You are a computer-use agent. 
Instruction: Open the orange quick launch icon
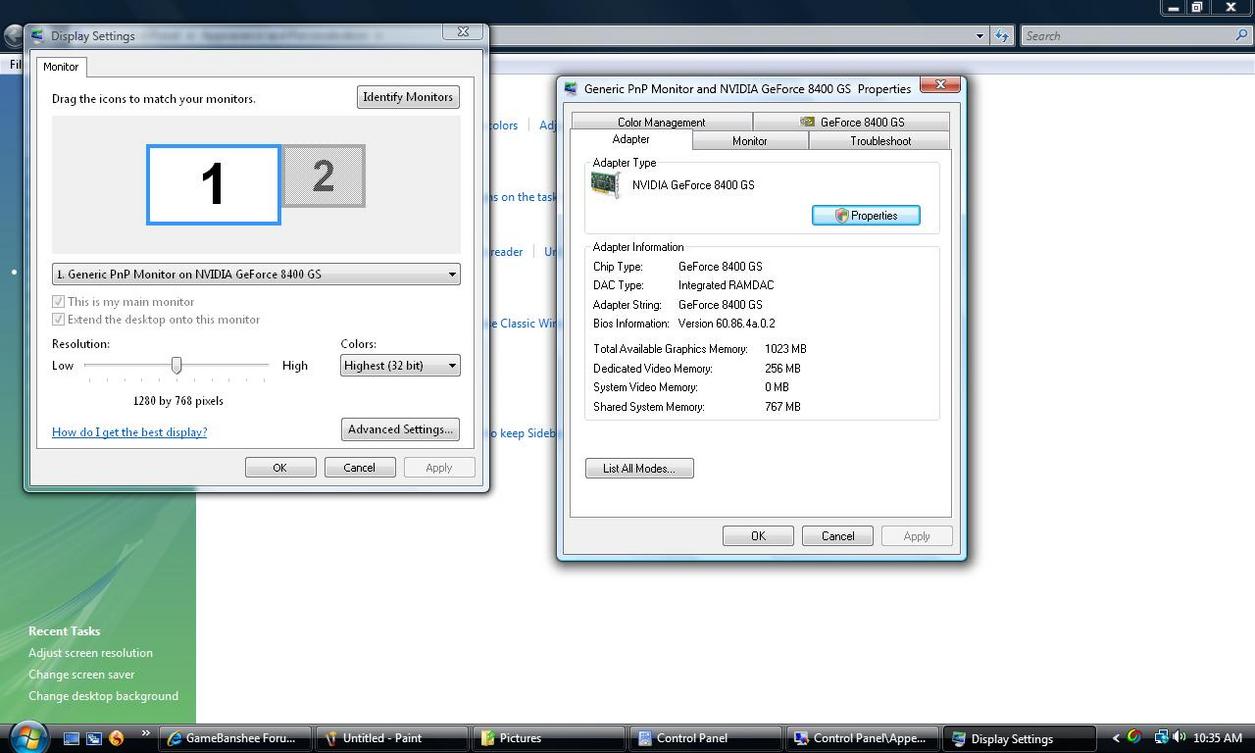tap(117, 739)
